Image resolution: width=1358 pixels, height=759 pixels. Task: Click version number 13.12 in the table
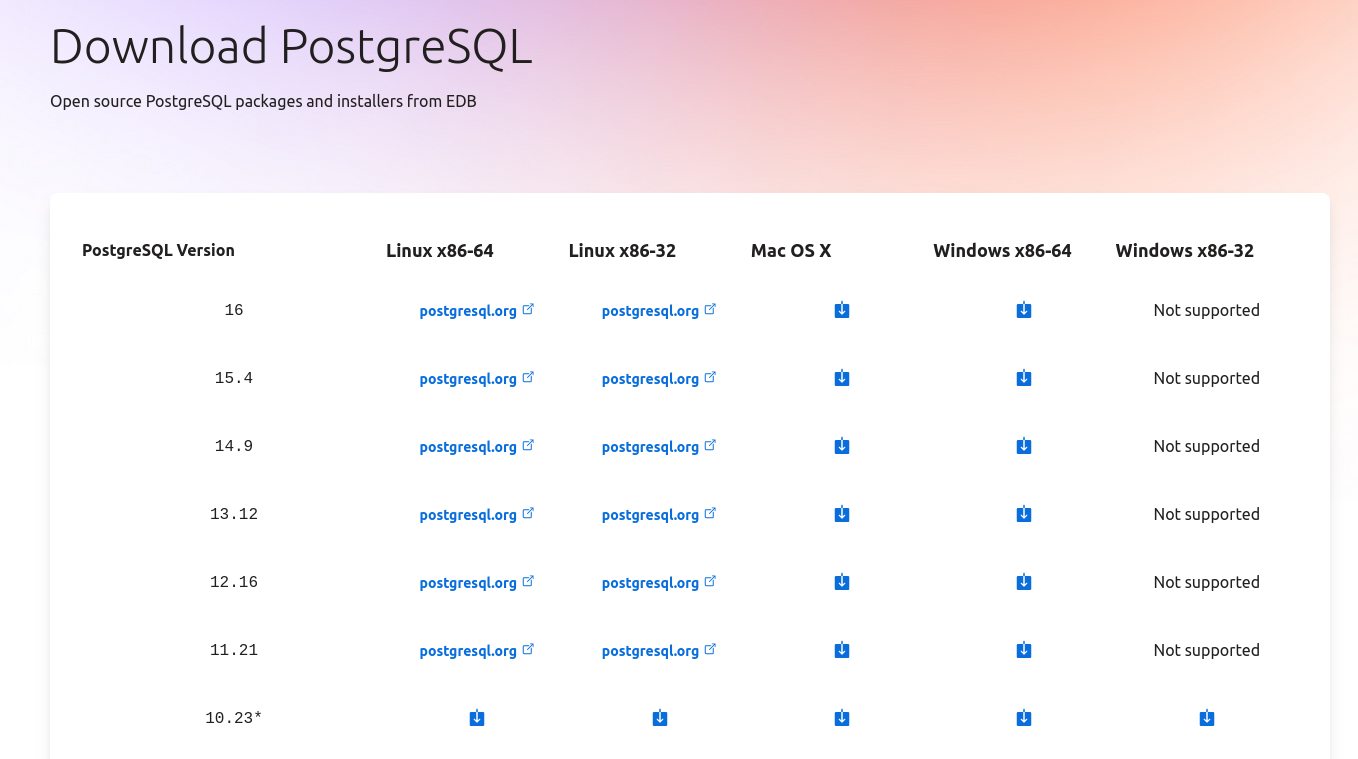click(234, 514)
